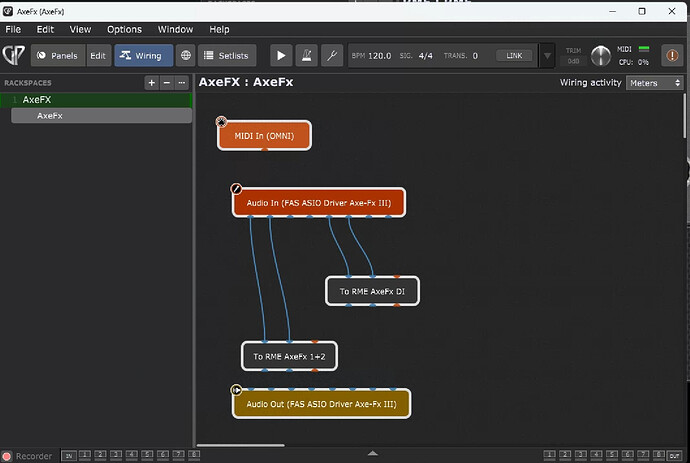Click the wiring view horizontal scrollbar
Image resolution: width=690 pixels, height=463 pixels.
pyautogui.click(x=240, y=445)
